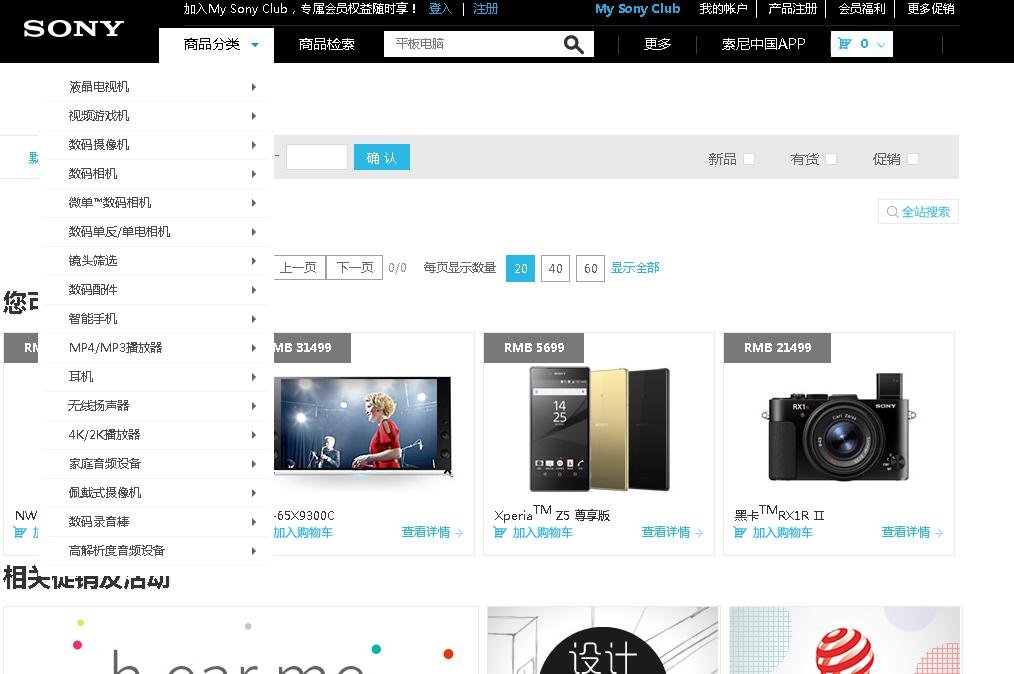This screenshot has width=1014, height=674.
Task: Expand the 液晶电视机 category submenu
Action: point(254,86)
